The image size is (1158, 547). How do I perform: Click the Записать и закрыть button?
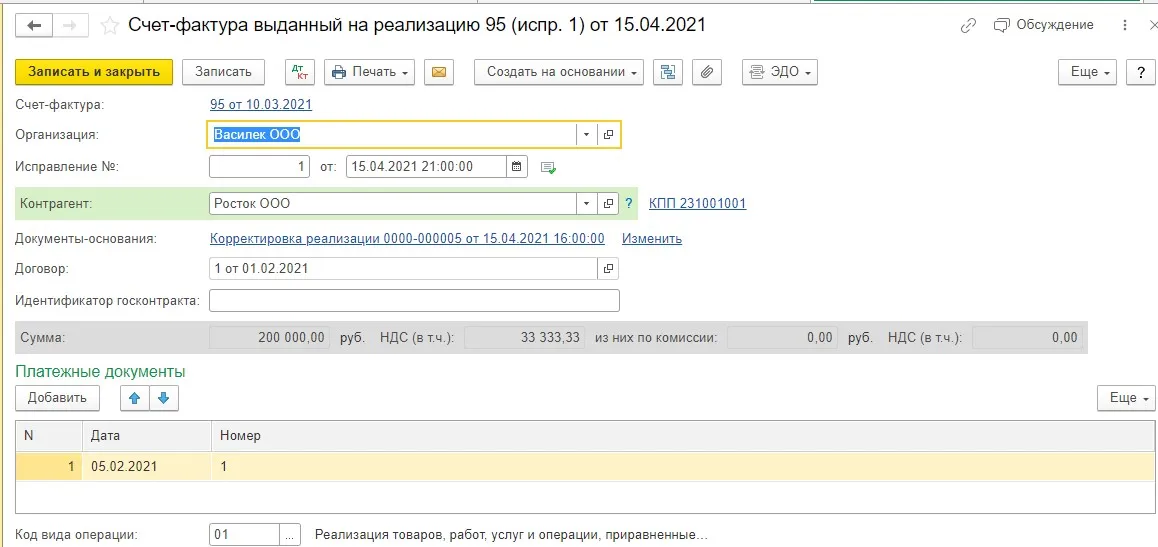click(x=94, y=72)
